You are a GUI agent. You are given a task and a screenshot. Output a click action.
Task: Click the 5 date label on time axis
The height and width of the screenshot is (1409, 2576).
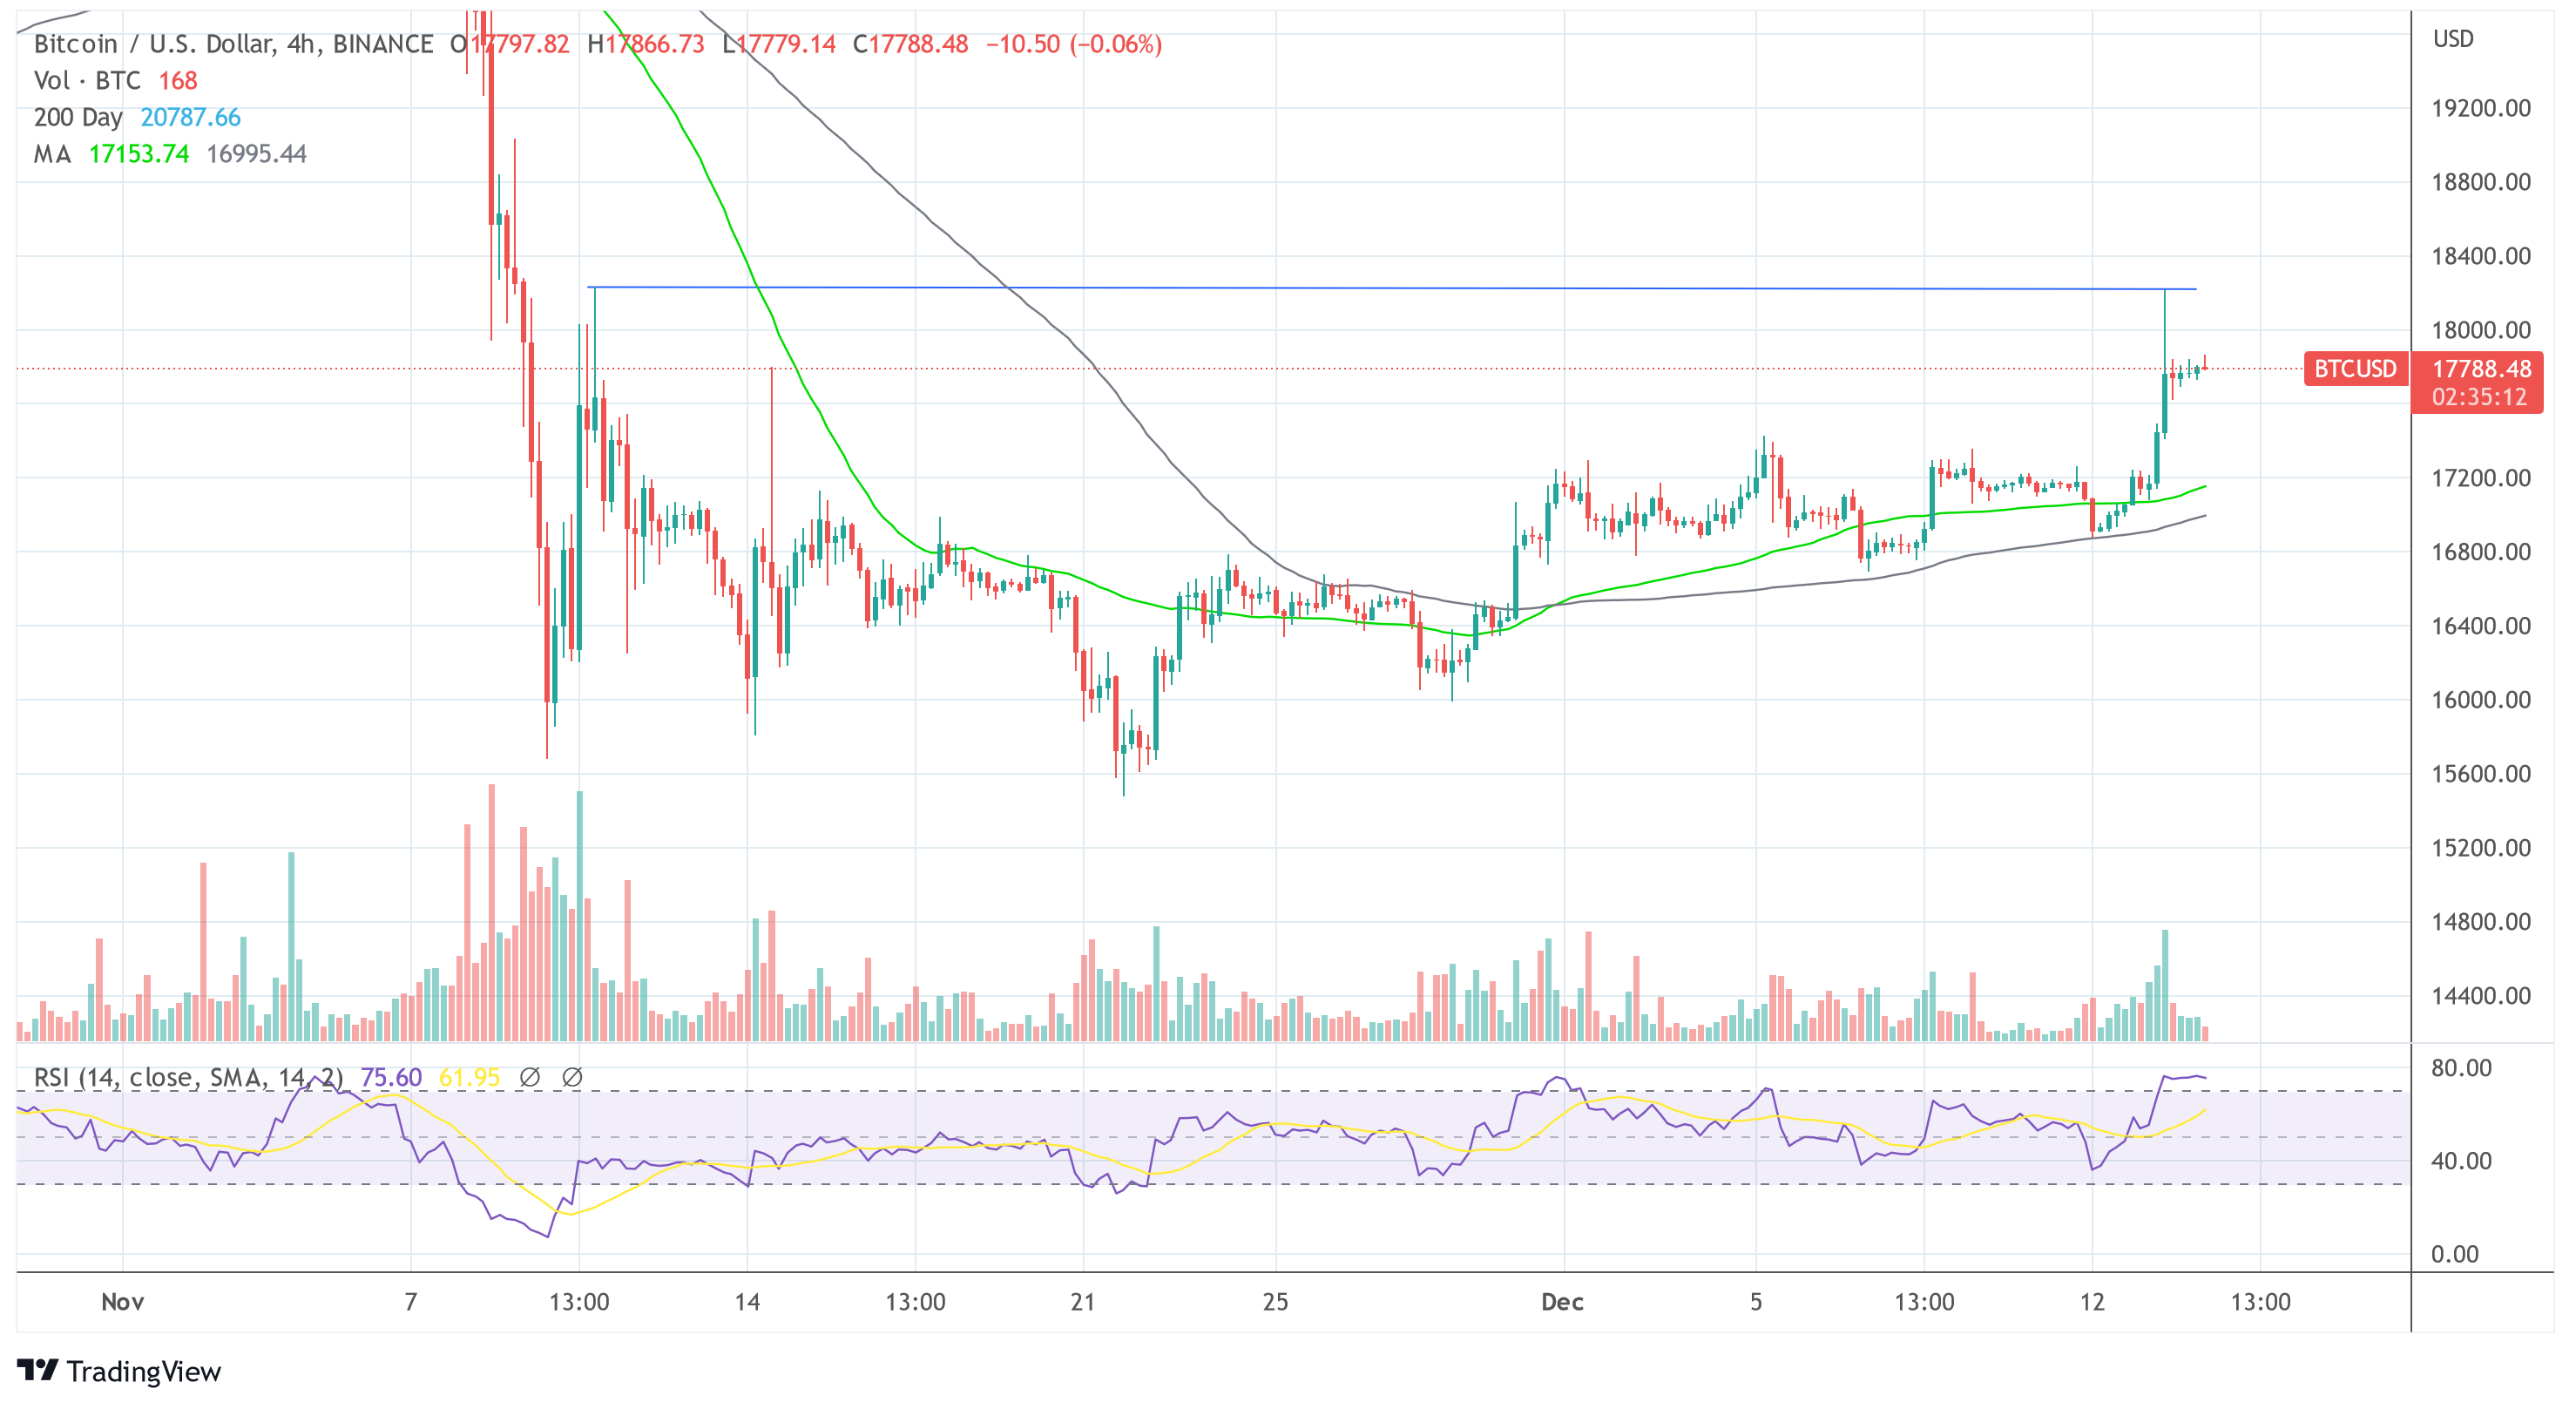(1756, 1302)
